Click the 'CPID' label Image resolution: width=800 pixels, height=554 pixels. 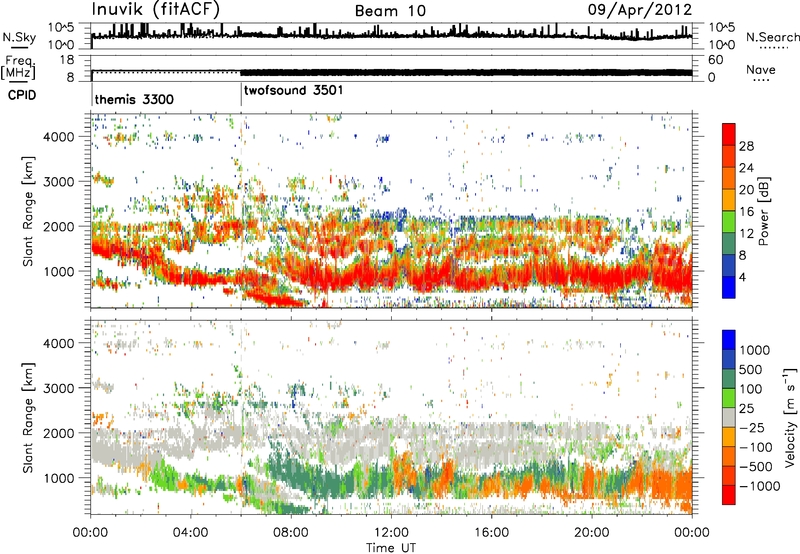22,95
